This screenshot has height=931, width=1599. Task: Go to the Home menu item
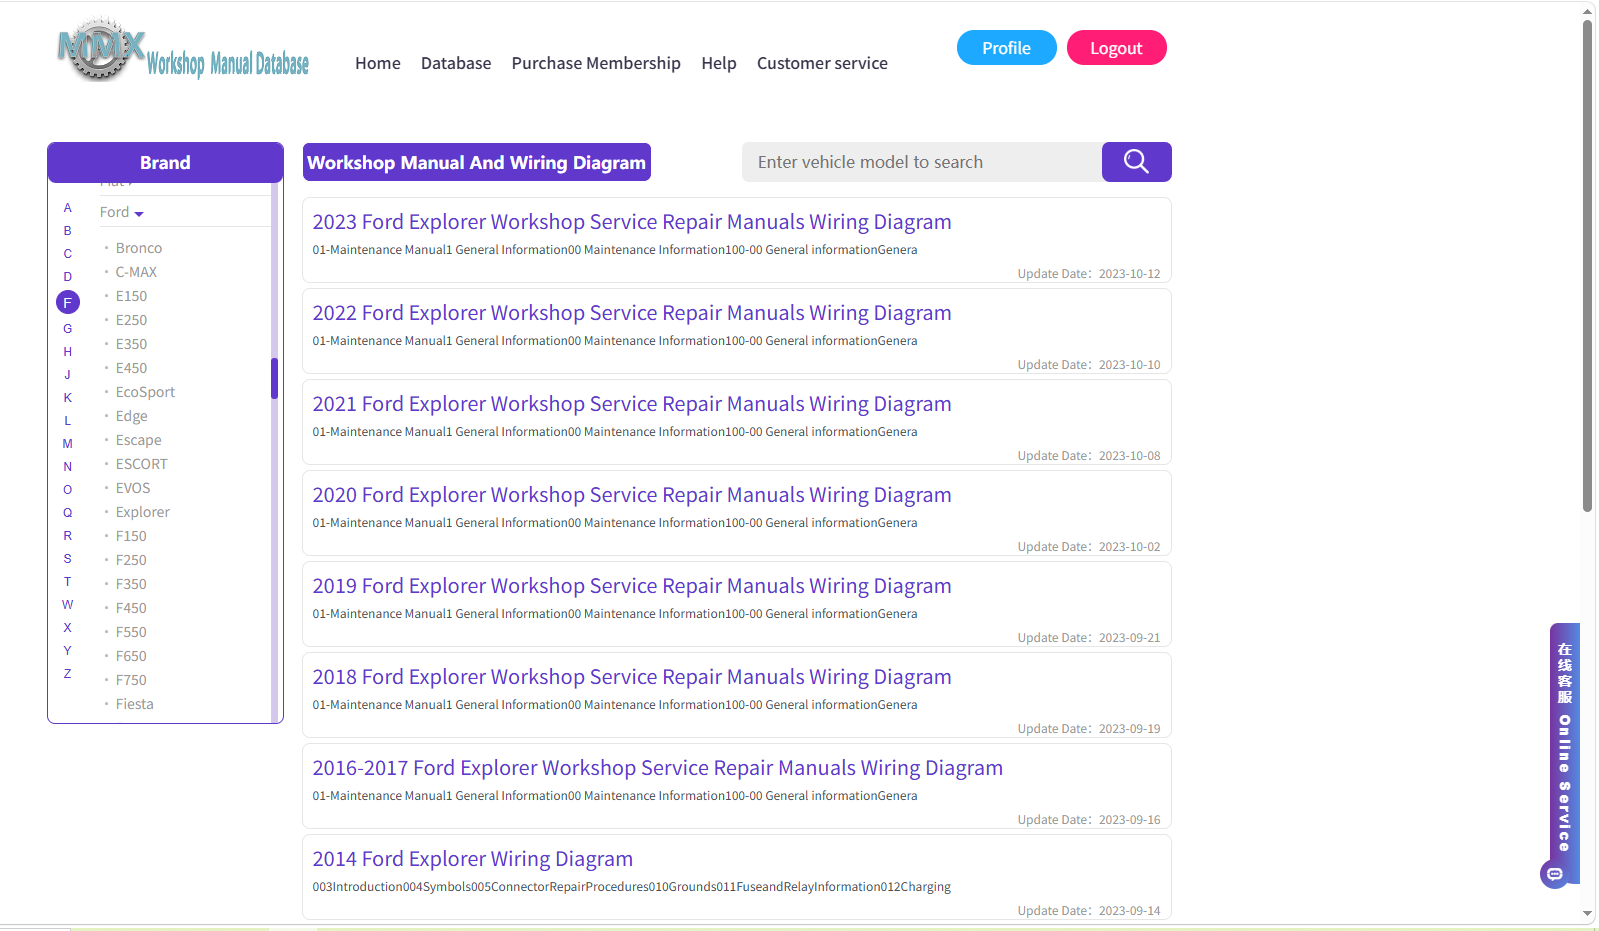378,63
